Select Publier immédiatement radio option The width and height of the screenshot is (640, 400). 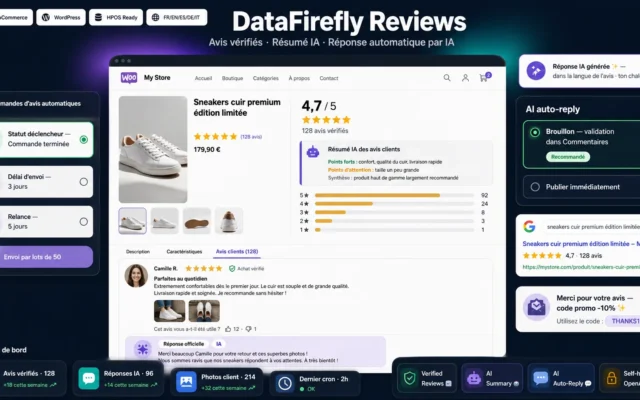coord(535,187)
